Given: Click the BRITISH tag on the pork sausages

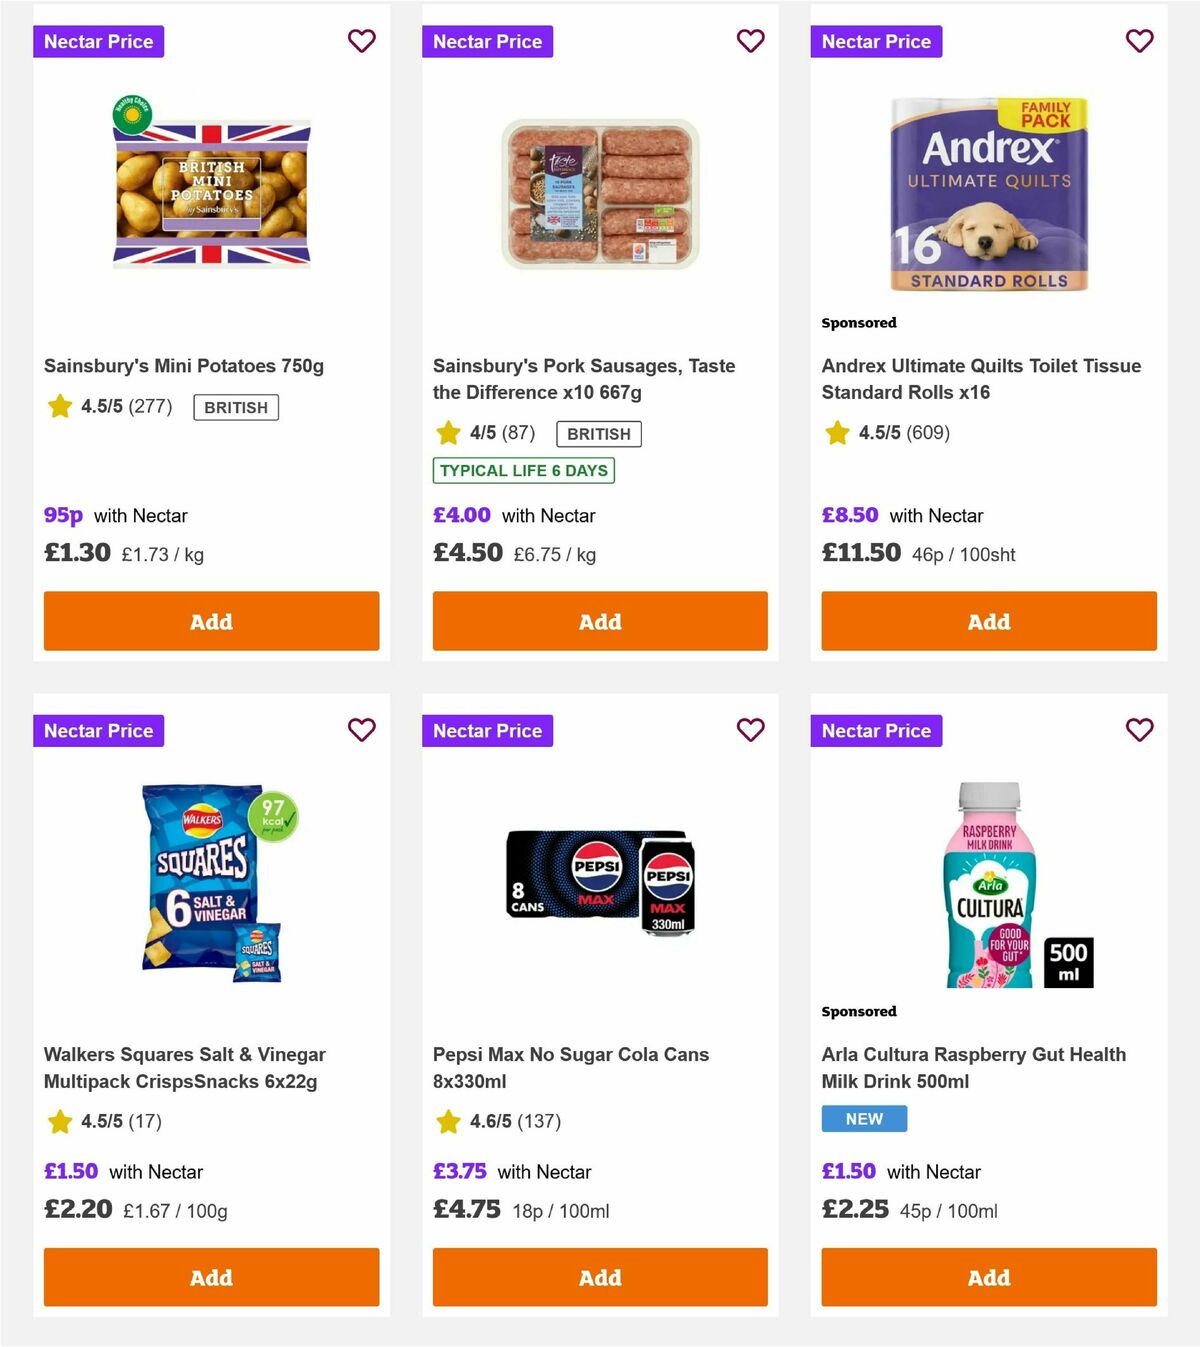Looking at the screenshot, I should (x=598, y=433).
